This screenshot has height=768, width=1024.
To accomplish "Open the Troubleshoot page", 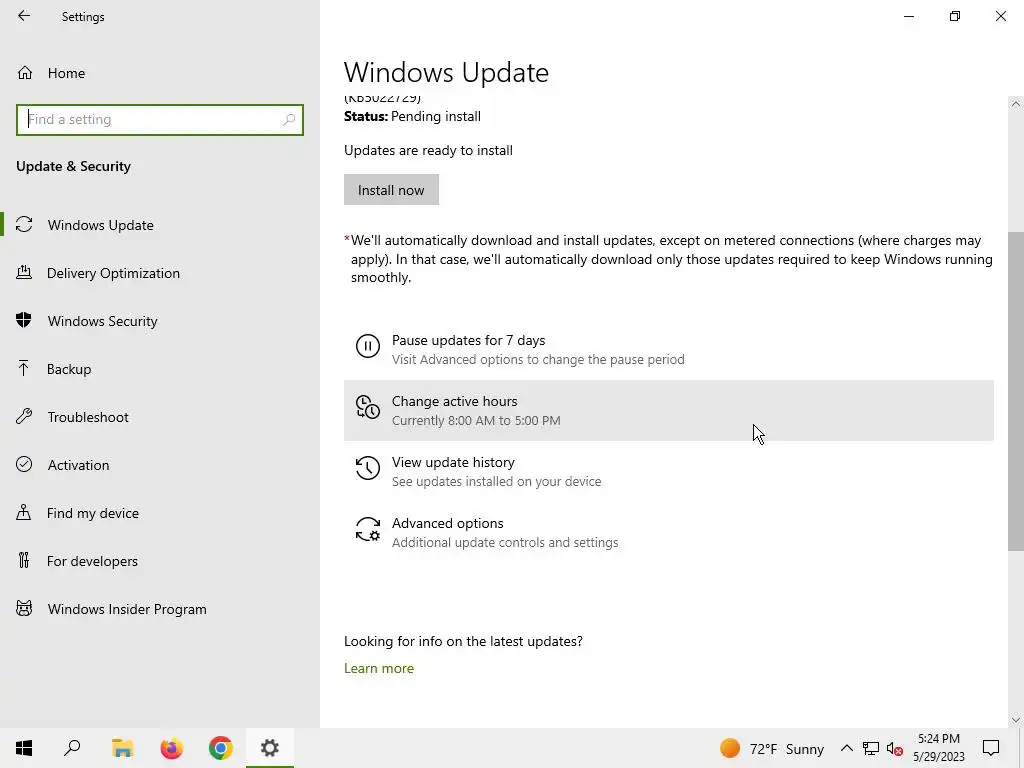I will coord(160,417).
